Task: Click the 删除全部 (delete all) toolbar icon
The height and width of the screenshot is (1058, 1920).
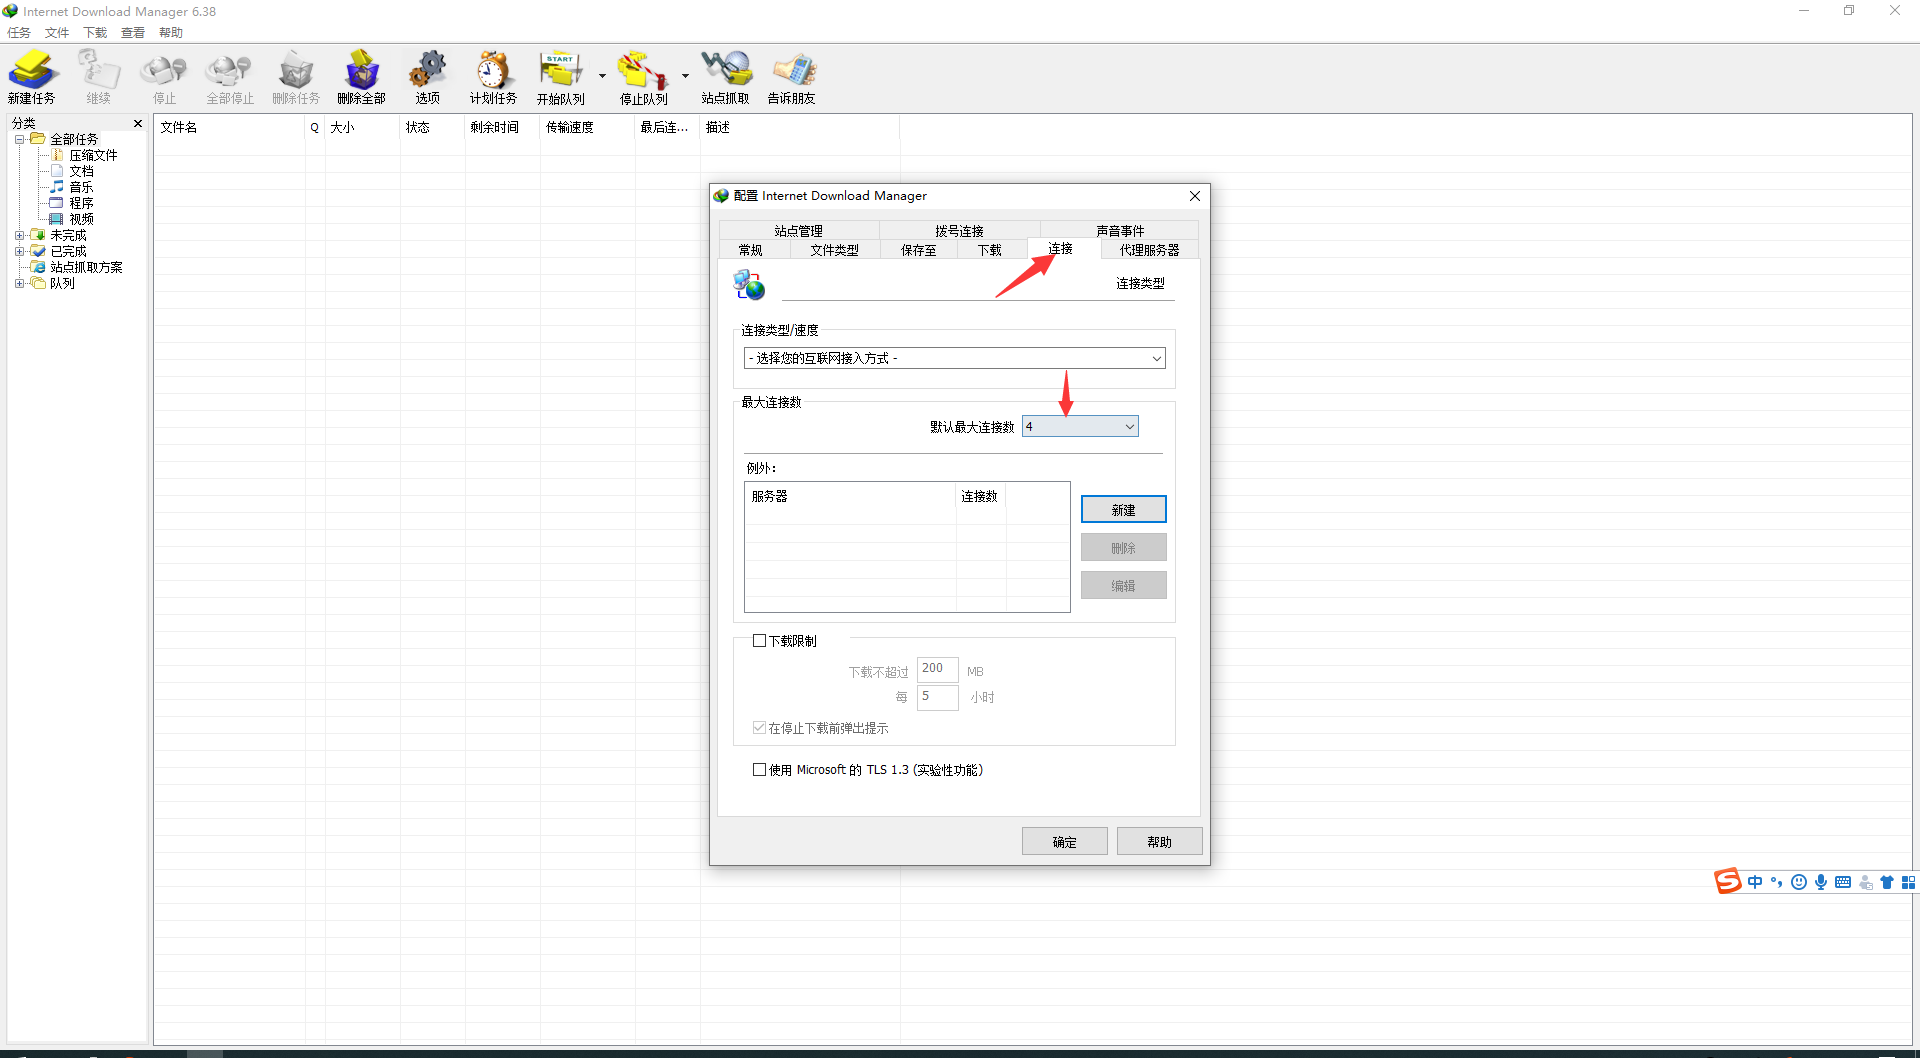Action: pos(361,77)
